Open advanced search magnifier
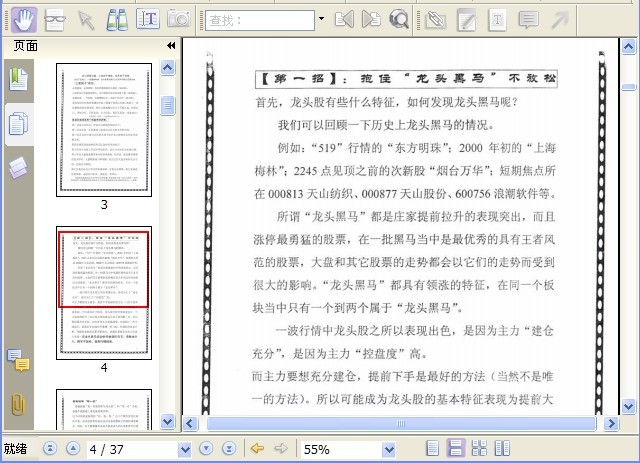This screenshot has width=640, height=463. click(x=399, y=20)
